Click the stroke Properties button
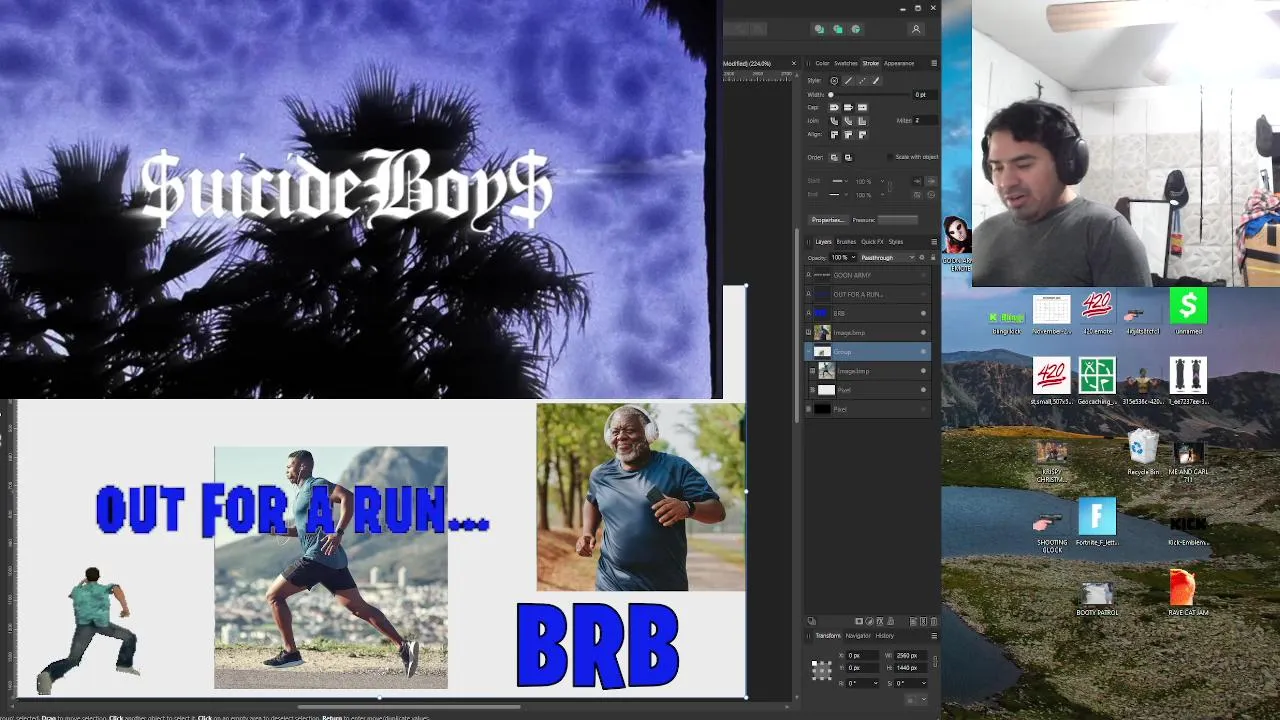This screenshot has width=1280, height=720. 829,220
